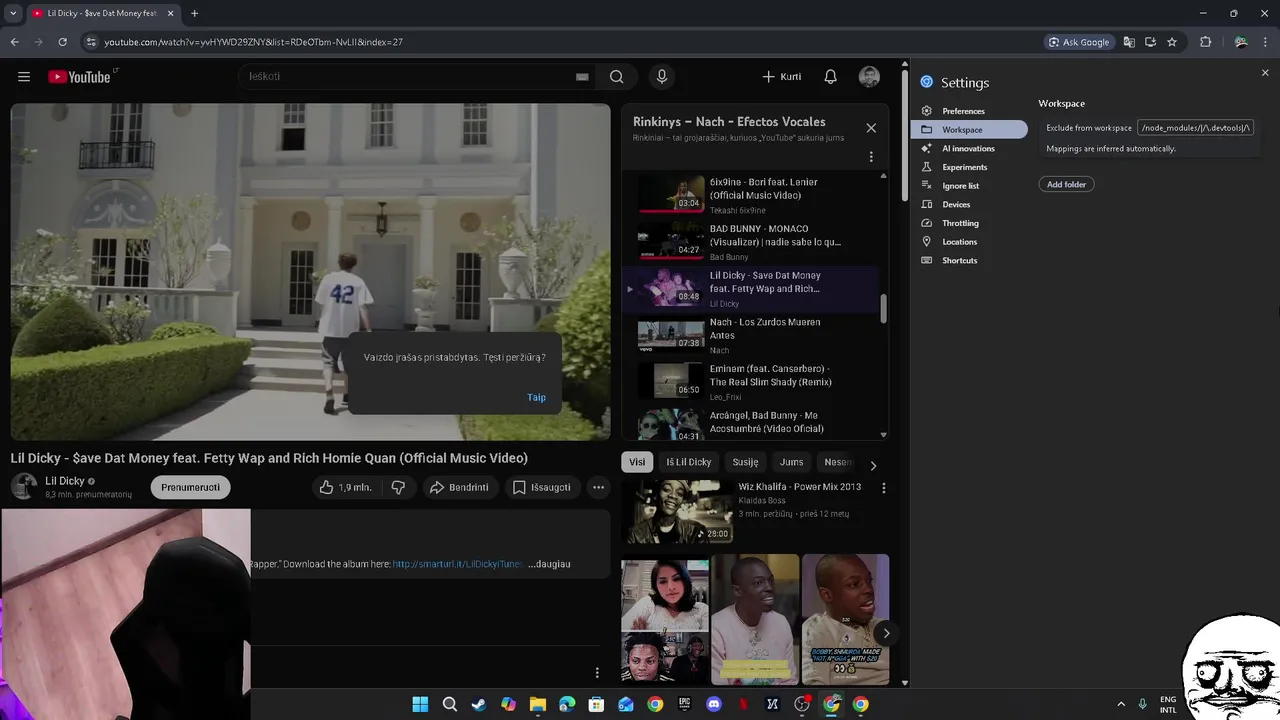This screenshot has height=720, width=1280.
Task: Expand description with ...daugiau
Action: coord(549,564)
